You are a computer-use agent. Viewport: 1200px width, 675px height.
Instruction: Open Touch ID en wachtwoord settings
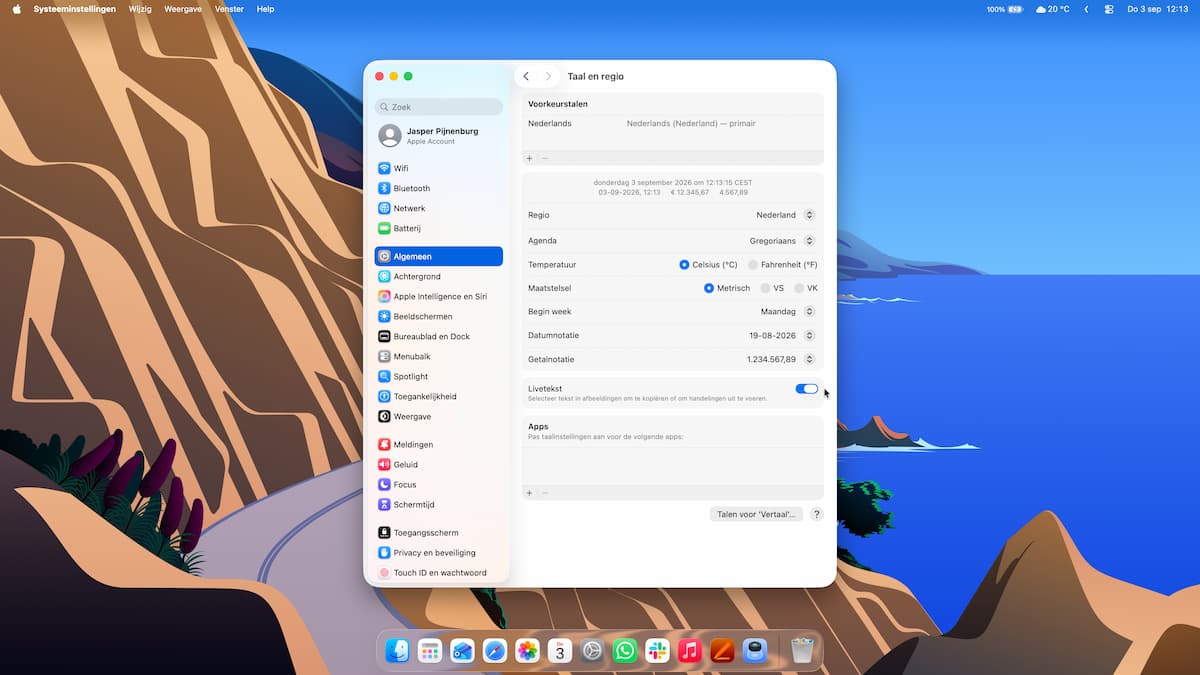pyautogui.click(x=438, y=572)
